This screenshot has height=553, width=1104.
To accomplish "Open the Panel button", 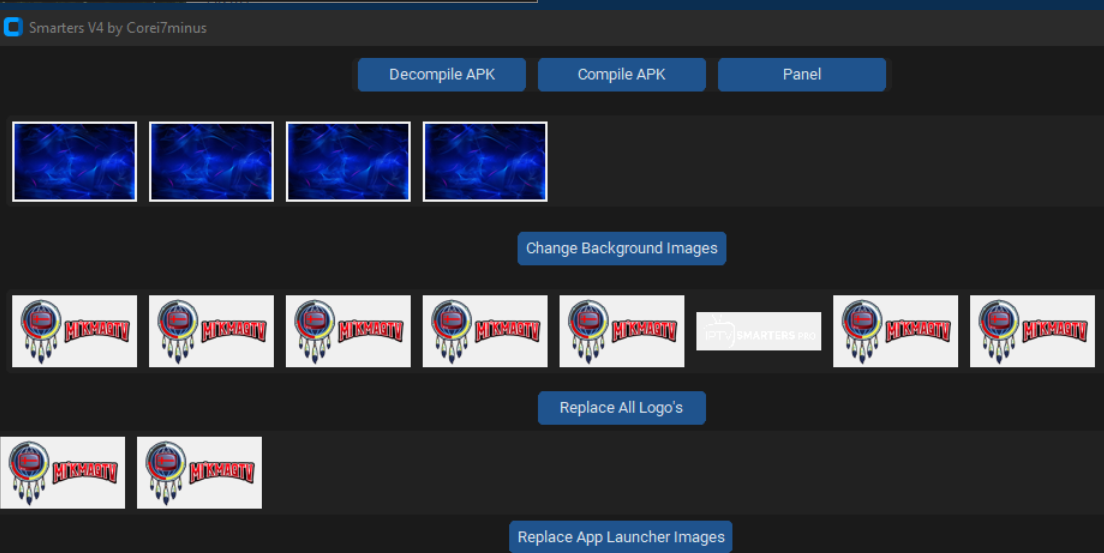I will coord(801,75).
